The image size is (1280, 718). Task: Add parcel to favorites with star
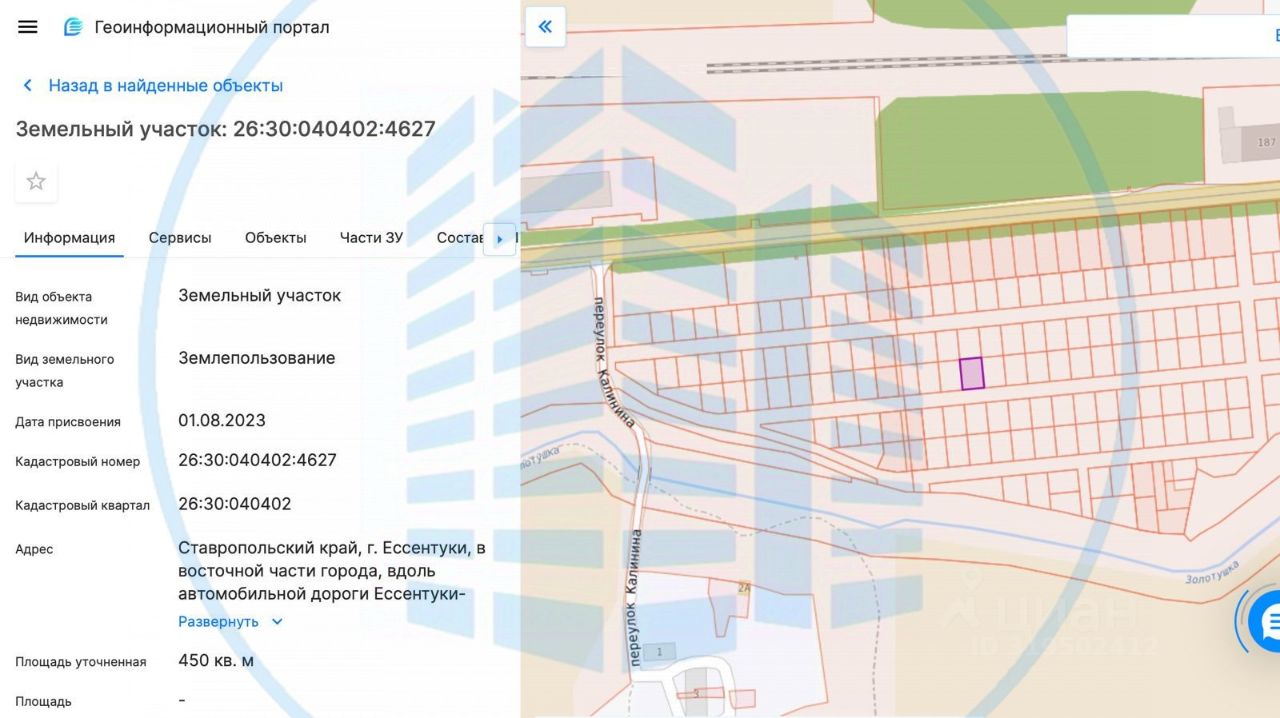click(36, 181)
